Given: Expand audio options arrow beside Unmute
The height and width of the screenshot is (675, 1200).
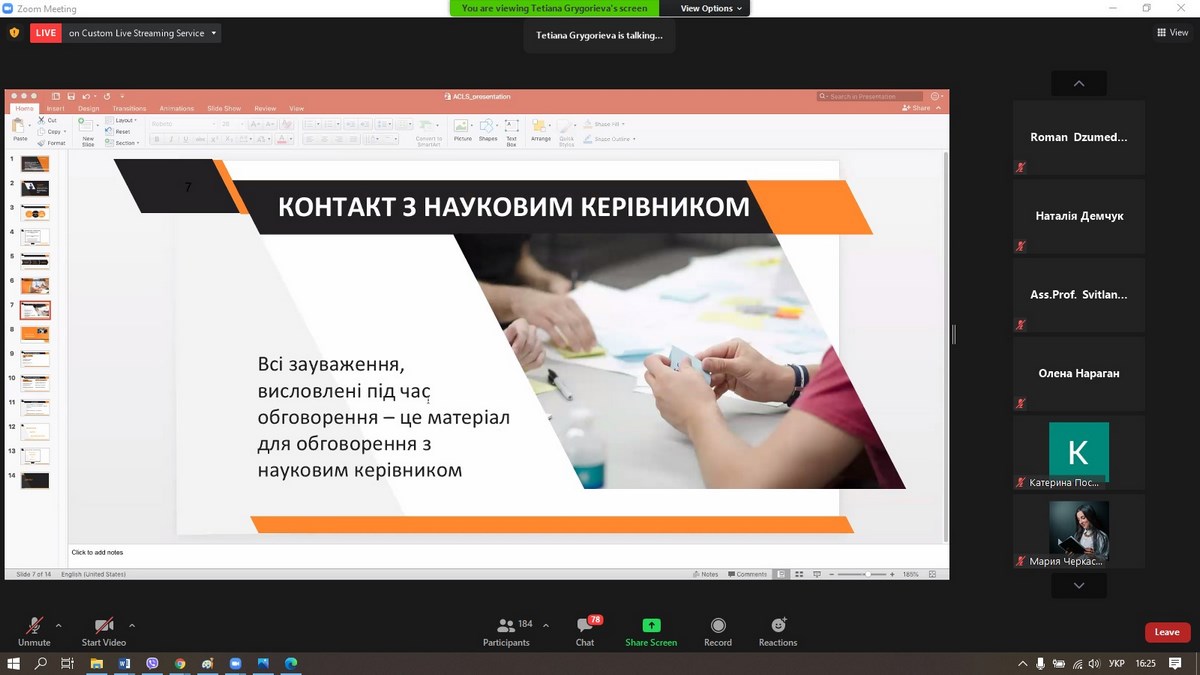Looking at the screenshot, I should 58,626.
